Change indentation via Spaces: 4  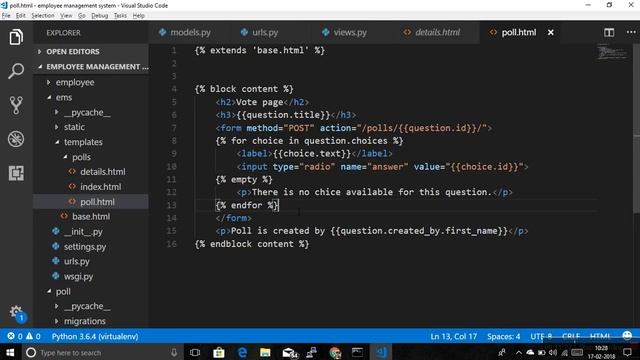point(504,336)
